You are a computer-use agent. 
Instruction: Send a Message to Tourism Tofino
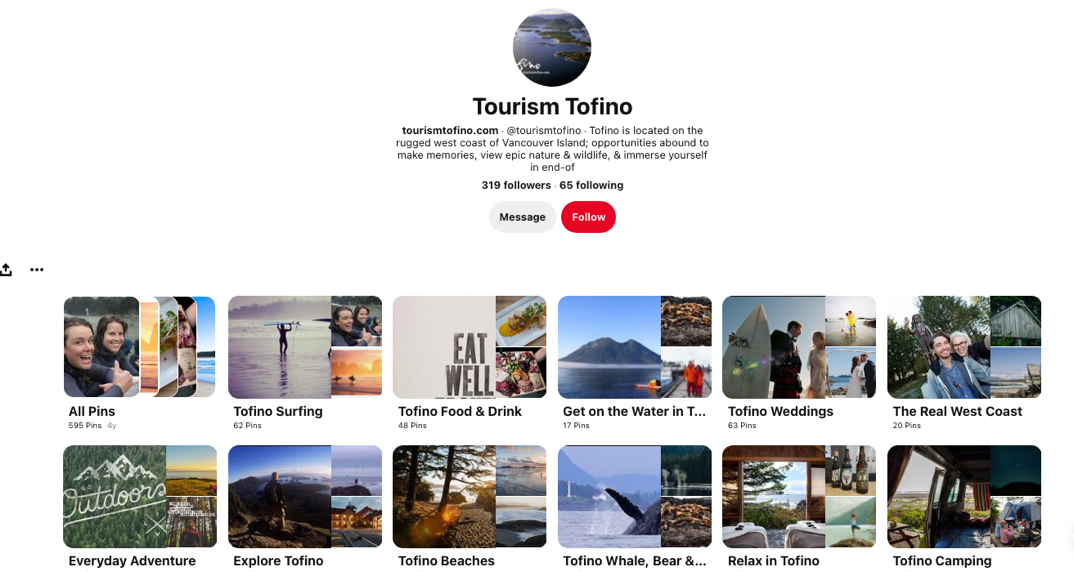click(x=523, y=217)
